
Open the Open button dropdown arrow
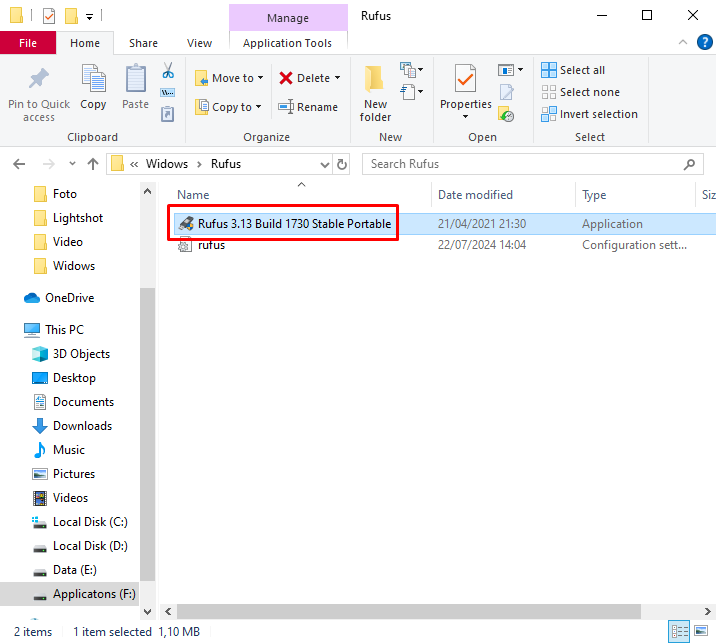[x=521, y=70]
